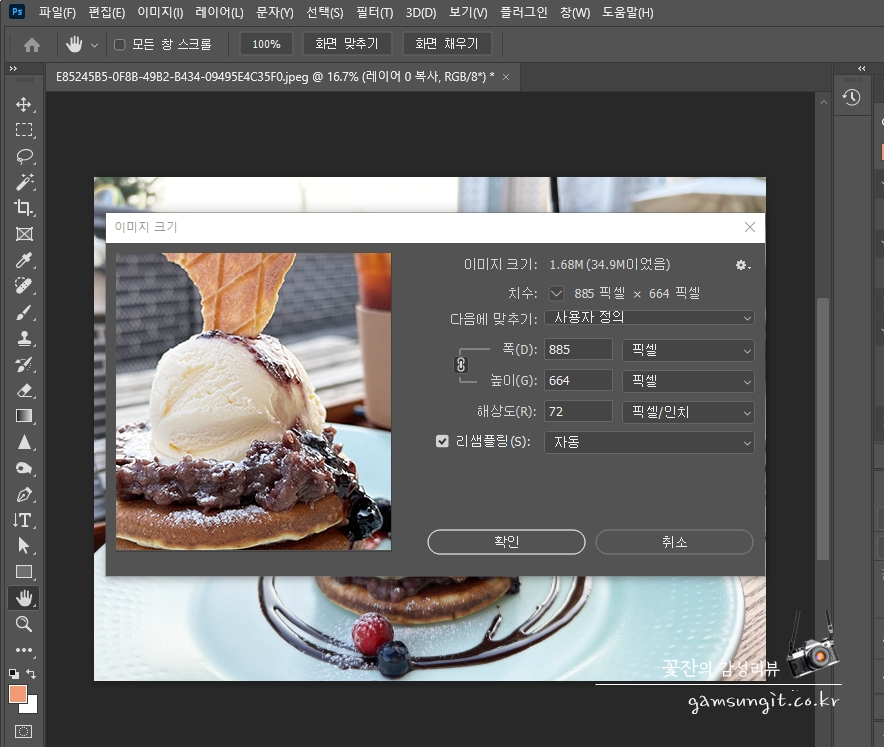The image size is (884, 747).
Task: Select the Hand tool in the toolbox
Action: (x=24, y=598)
